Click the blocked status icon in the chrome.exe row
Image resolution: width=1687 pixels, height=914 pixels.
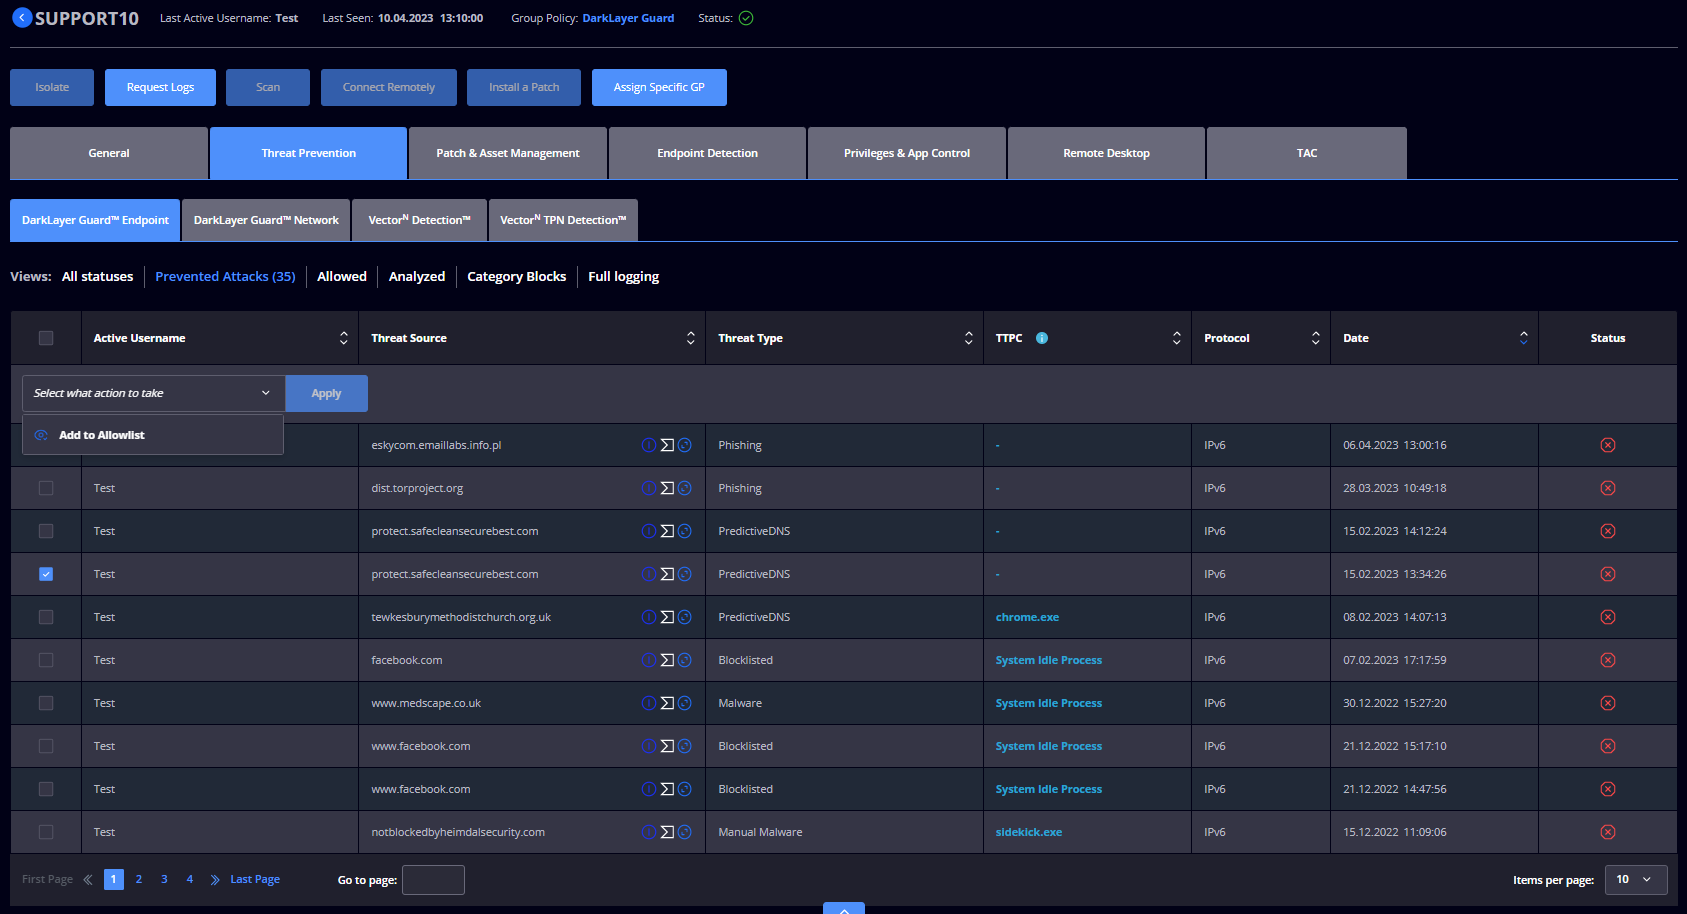(1608, 617)
